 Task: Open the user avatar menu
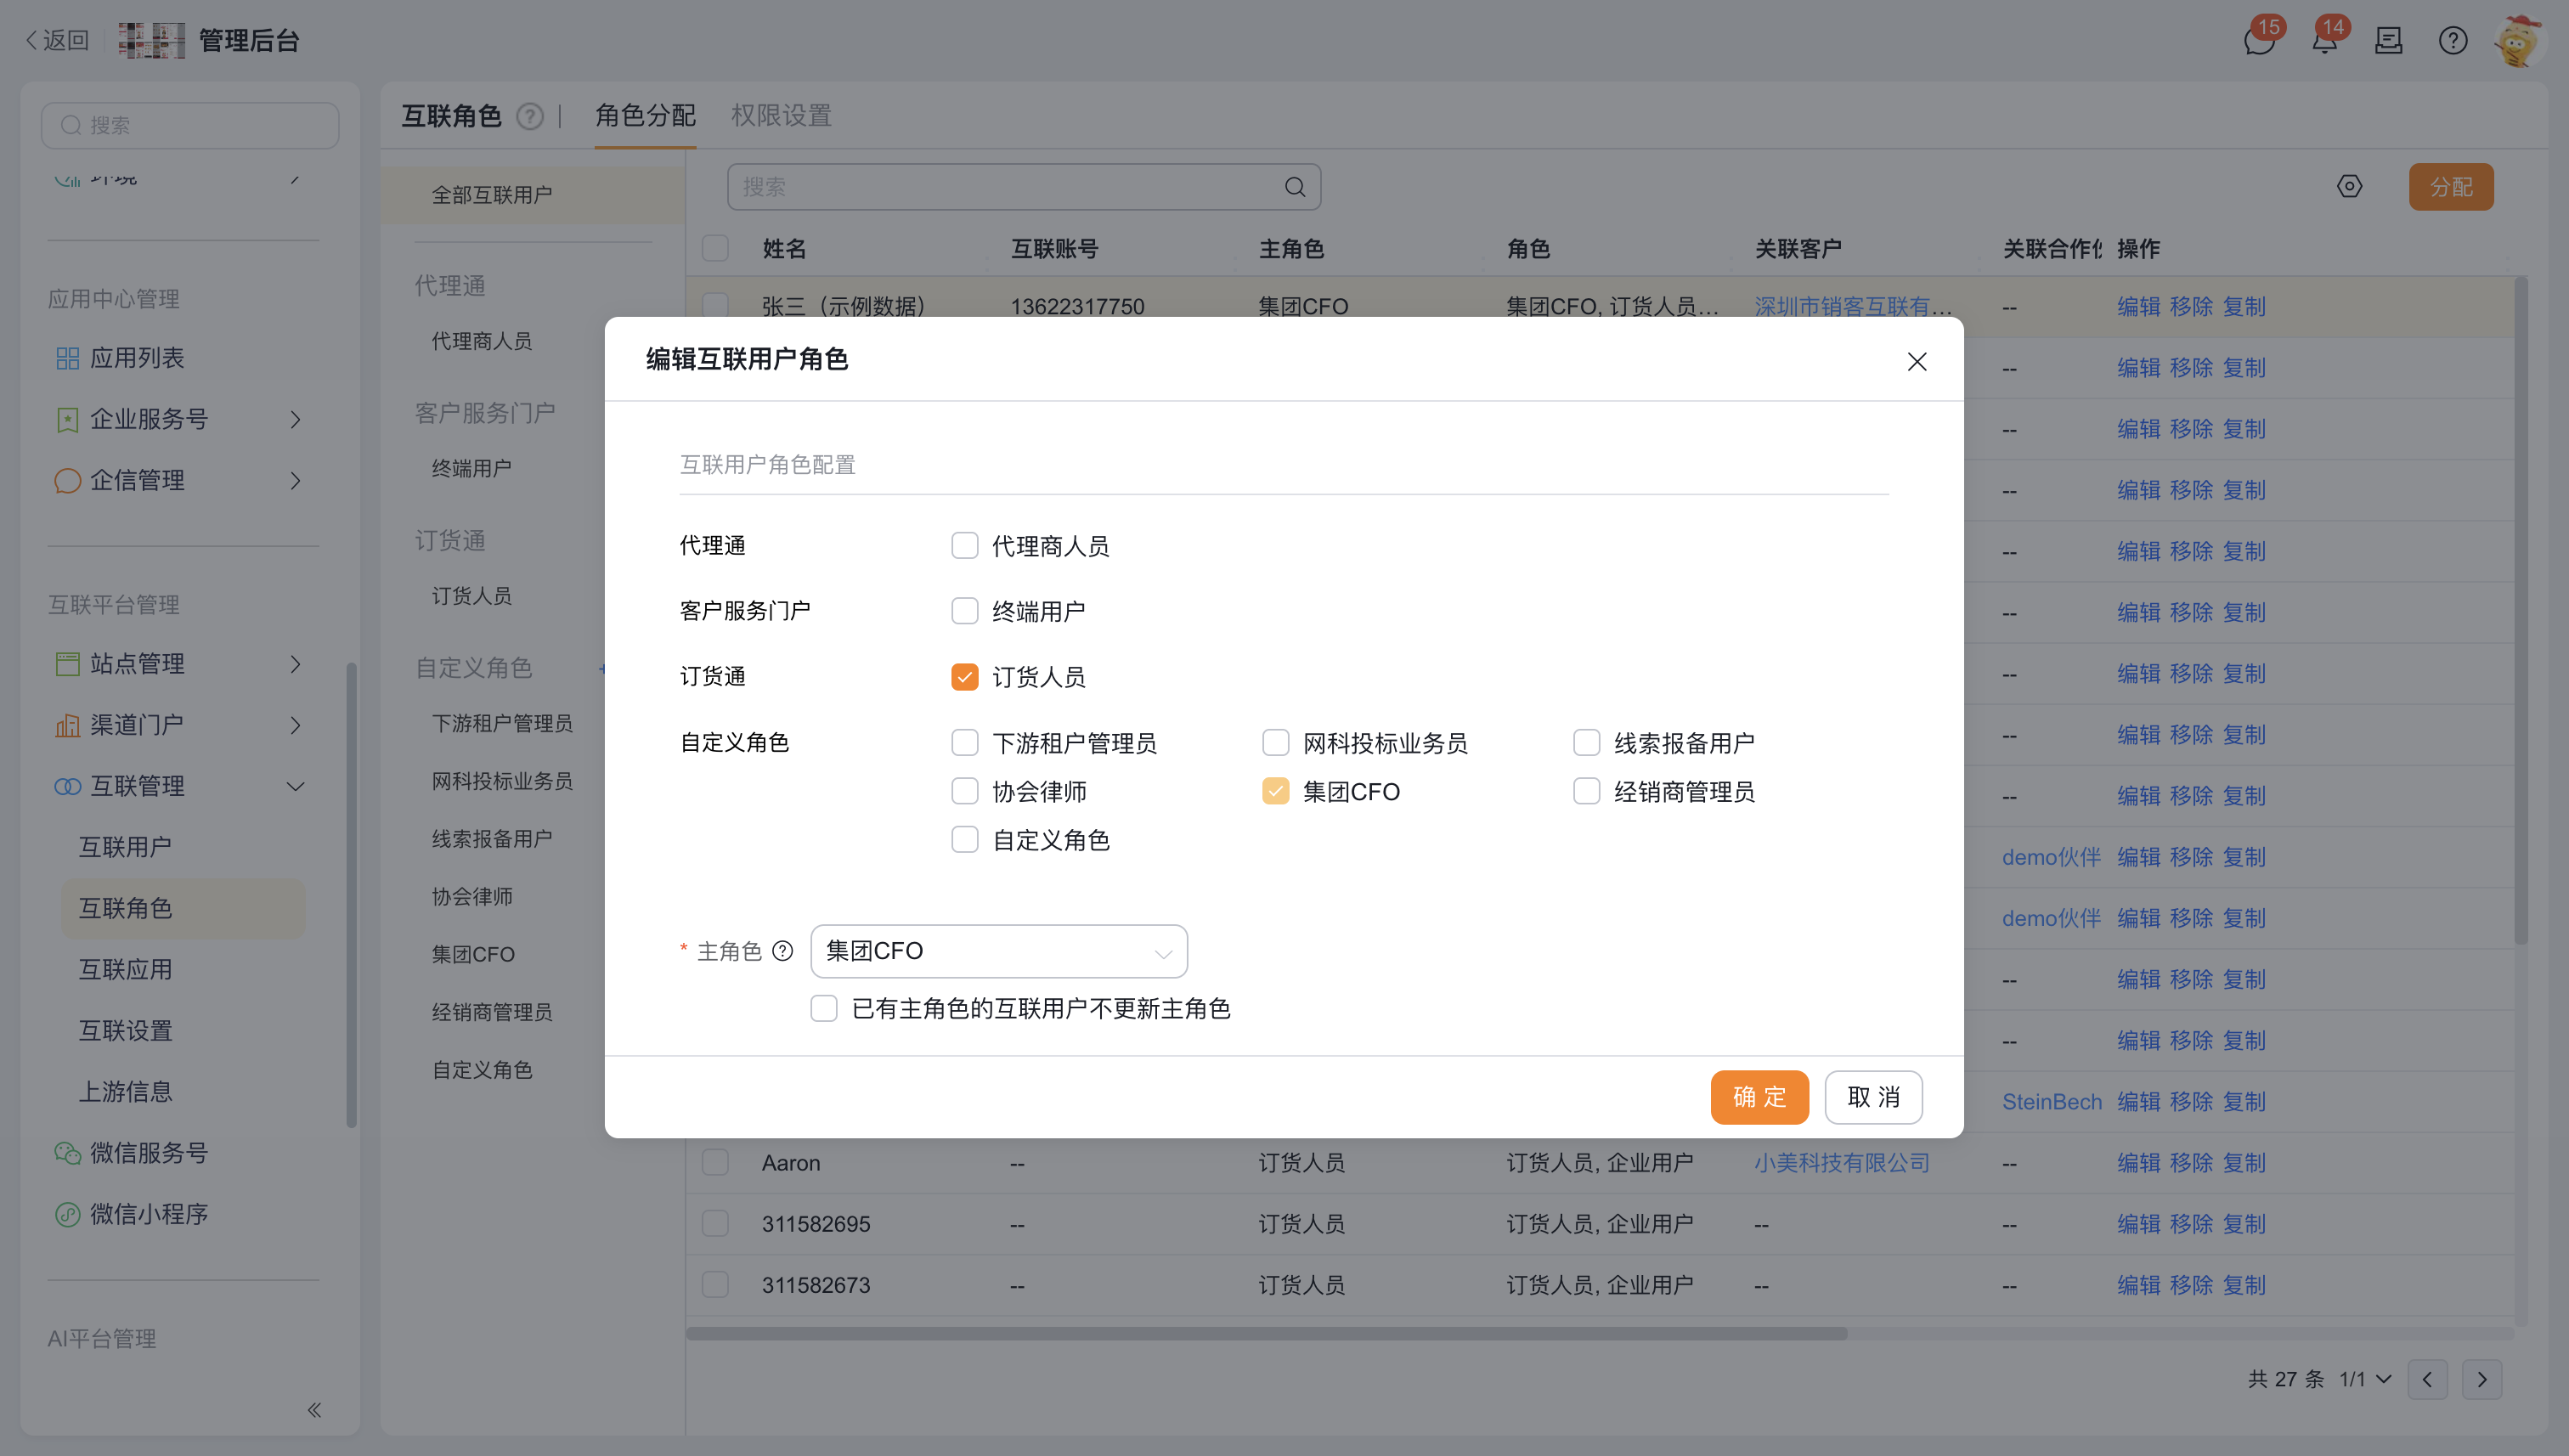(x=2517, y=41)
